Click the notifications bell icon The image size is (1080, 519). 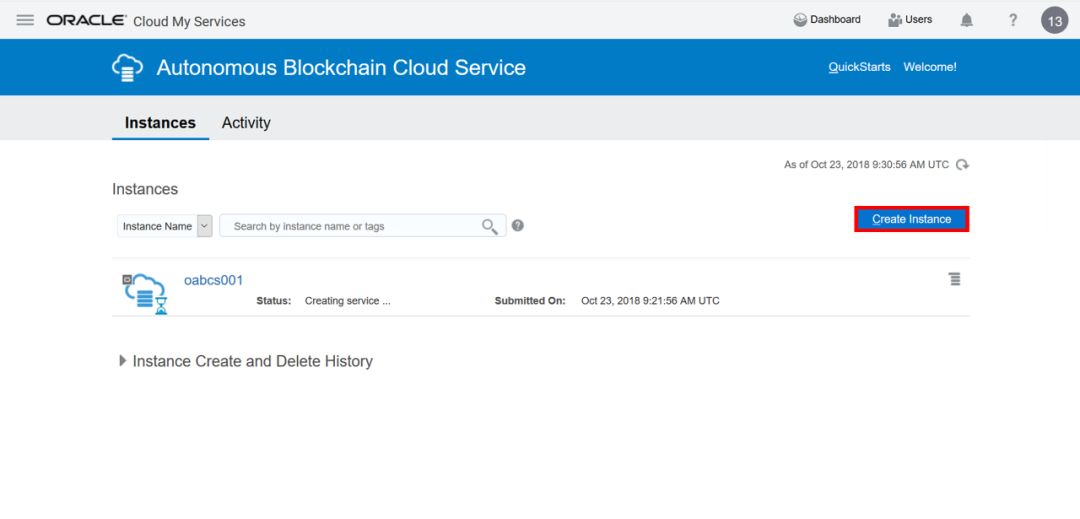click(966, 20)
